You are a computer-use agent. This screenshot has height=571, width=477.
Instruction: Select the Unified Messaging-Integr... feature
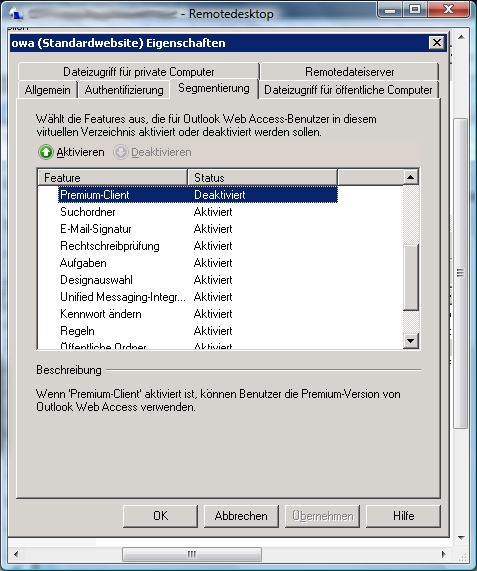(x=123, y=297)
